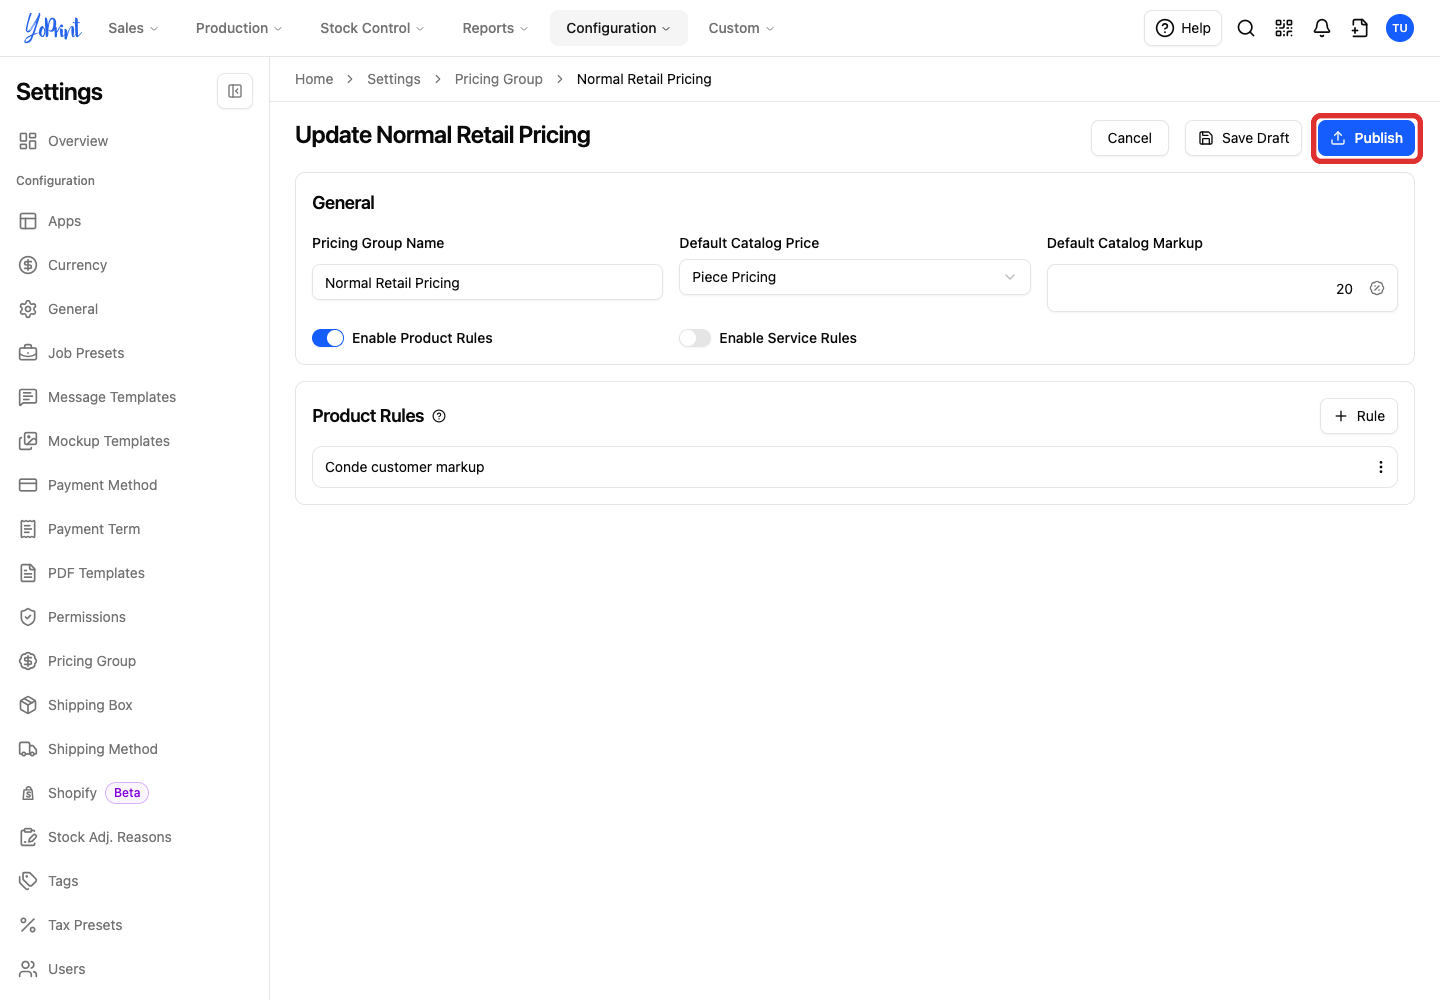
Task: Open the search icon in top bar
Action: click(1246, 28)
